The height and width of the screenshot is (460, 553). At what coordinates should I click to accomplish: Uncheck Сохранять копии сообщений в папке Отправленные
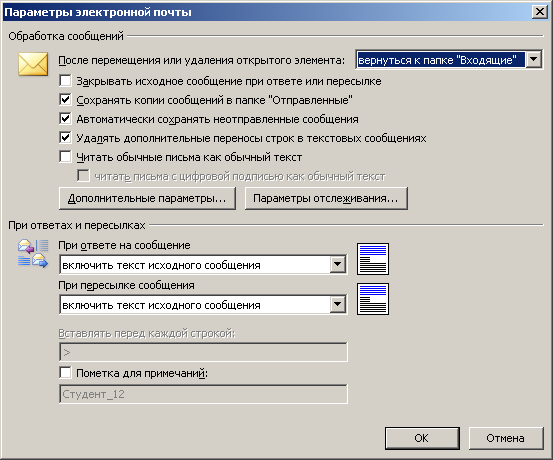66,100
